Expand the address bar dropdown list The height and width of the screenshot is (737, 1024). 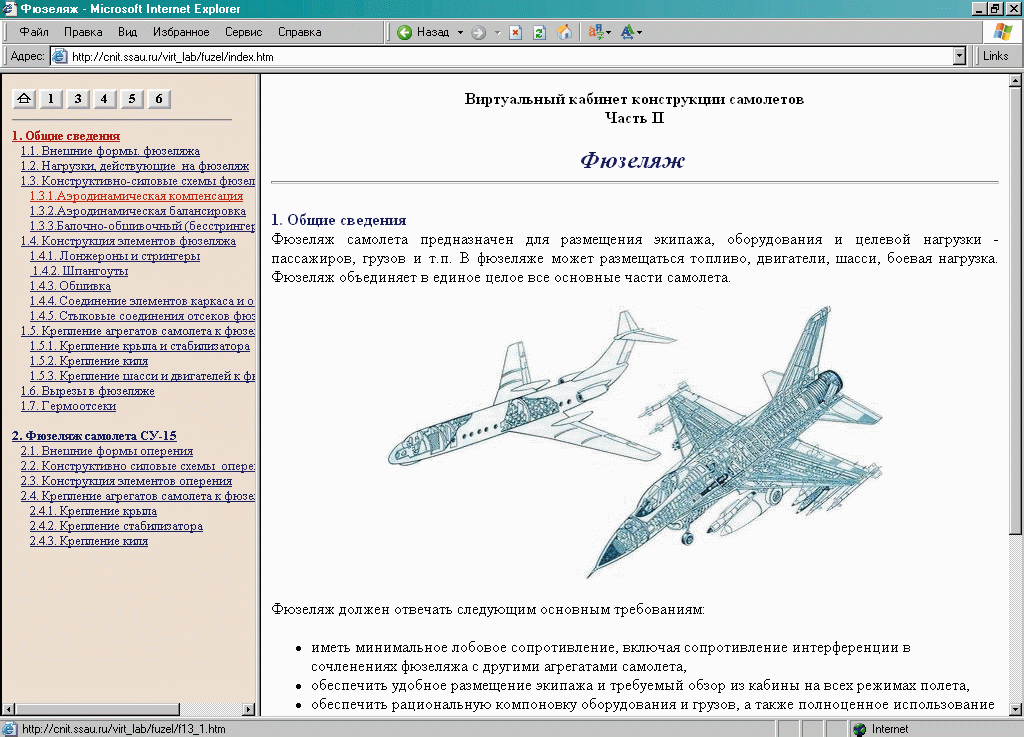pyautogui.click(x=960, y=57)
